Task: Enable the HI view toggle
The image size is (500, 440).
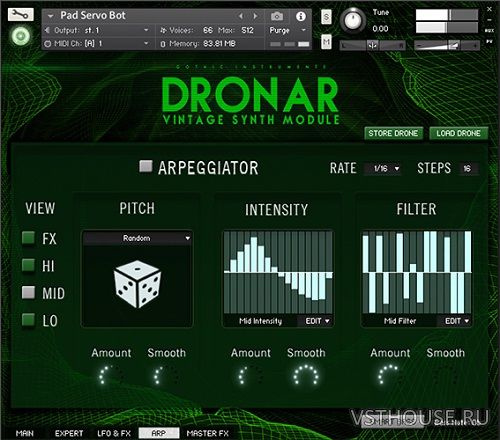Action: [28, 265]
